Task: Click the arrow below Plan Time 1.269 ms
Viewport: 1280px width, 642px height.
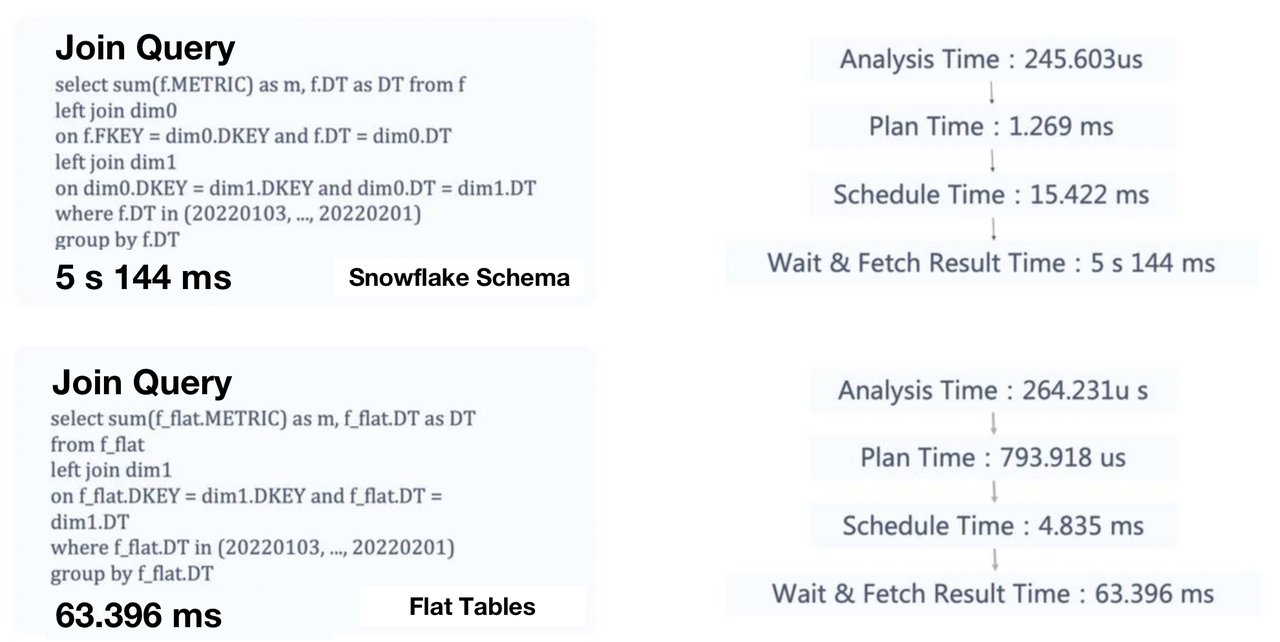Action: (990, 160)
